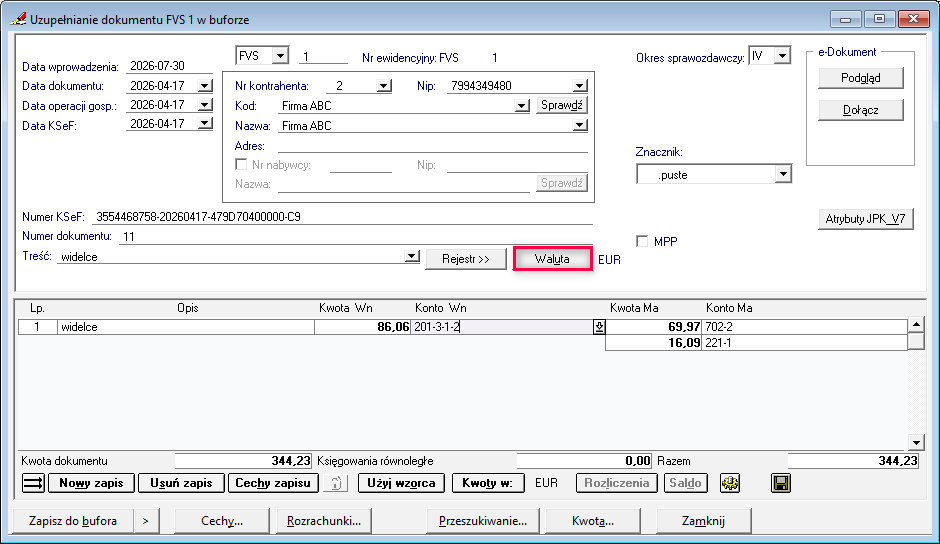
Task: Open the Okres sprawozdawczy dropdown
Action: click(782, 56)
